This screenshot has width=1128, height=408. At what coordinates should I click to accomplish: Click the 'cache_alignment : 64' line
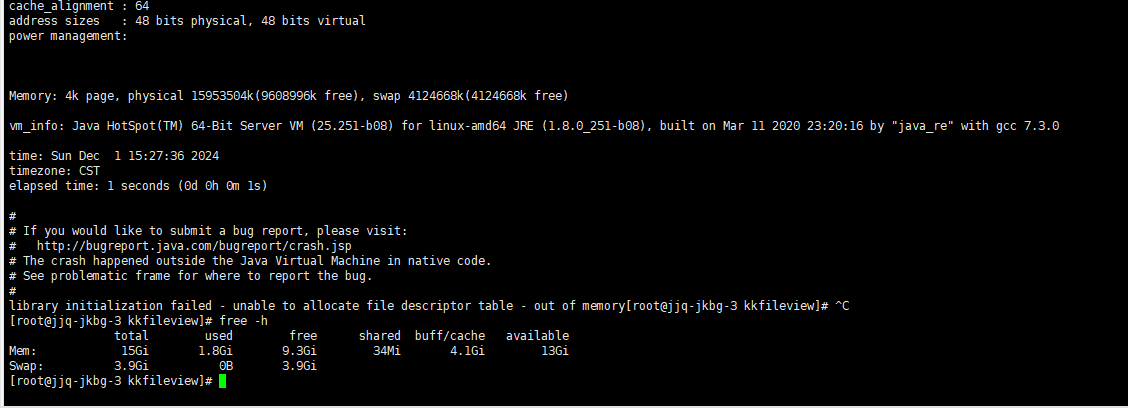click(79, 6)
